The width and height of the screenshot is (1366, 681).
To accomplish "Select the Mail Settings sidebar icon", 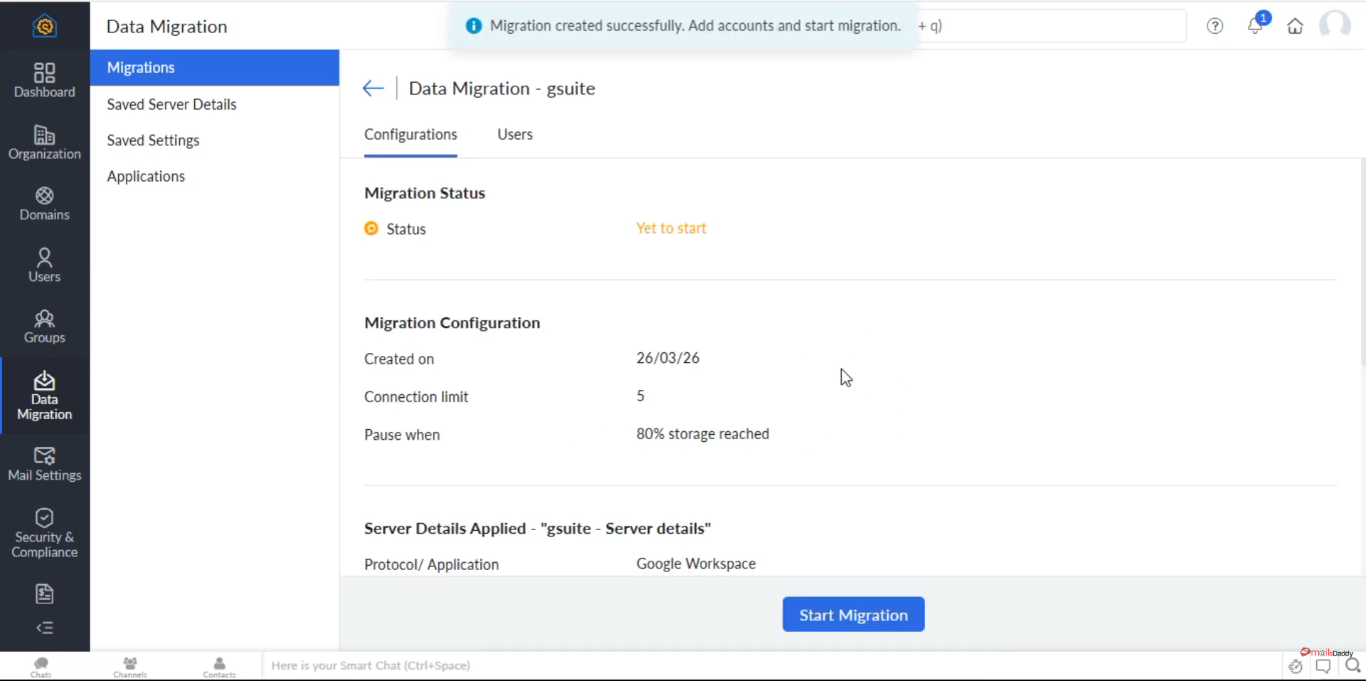I will 44,464.
